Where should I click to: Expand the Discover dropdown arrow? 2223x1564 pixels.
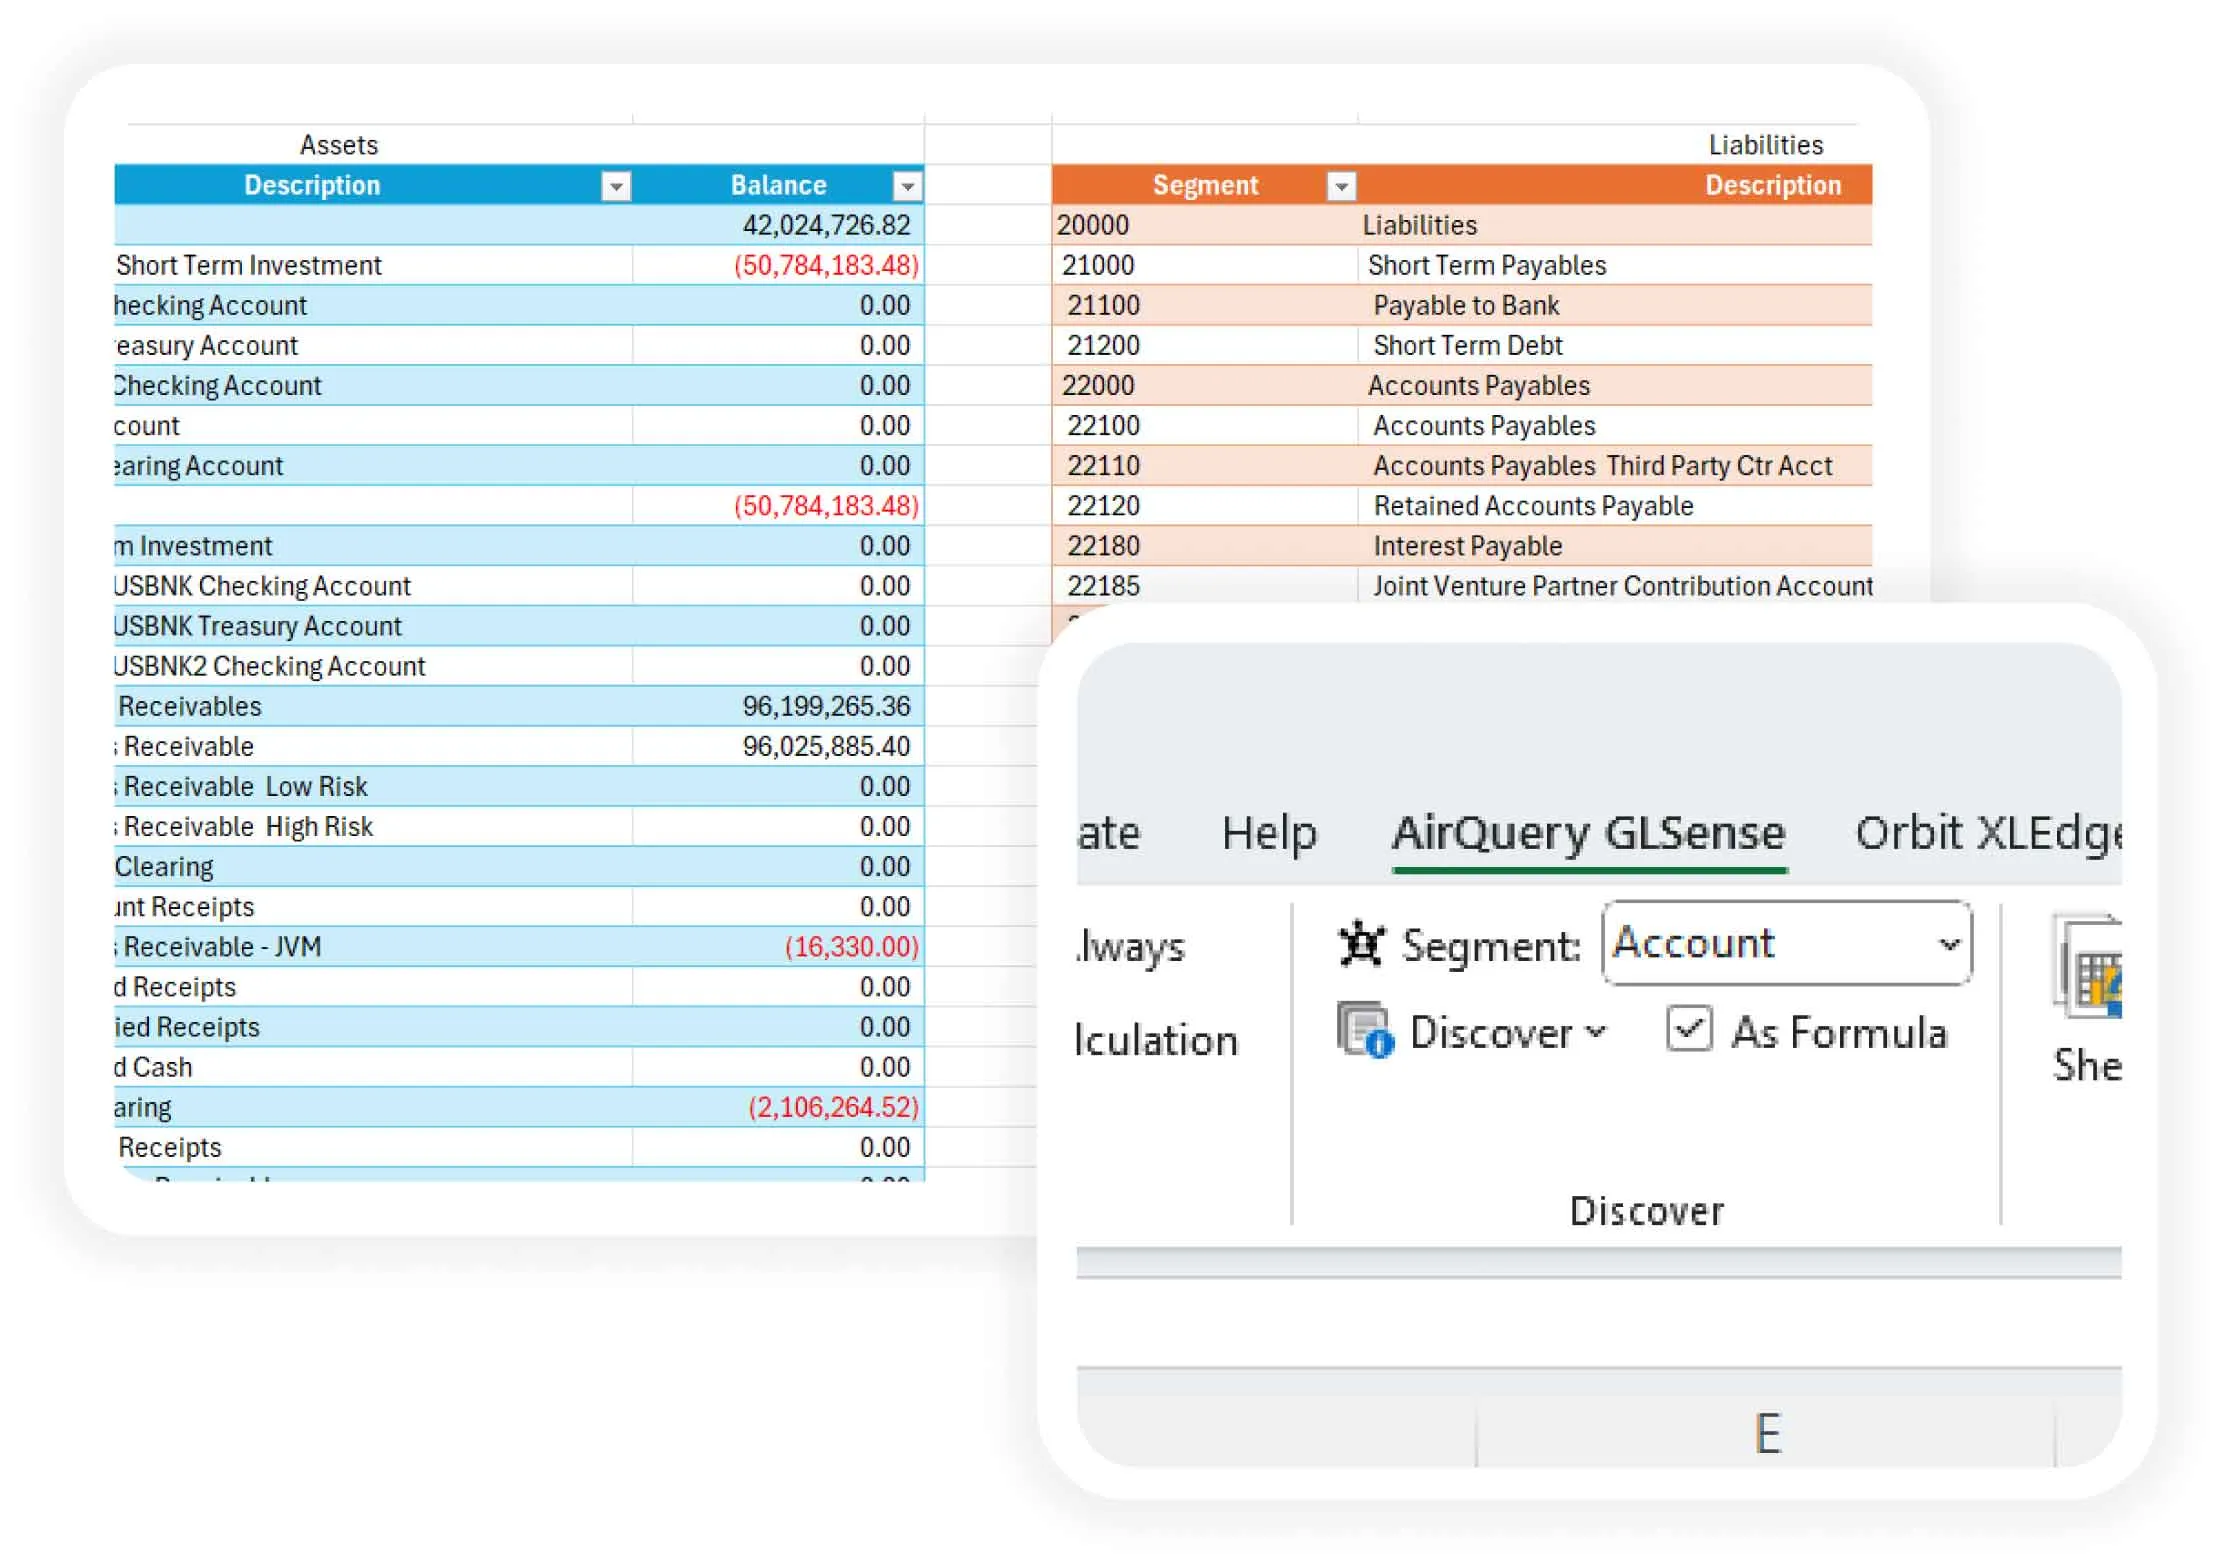click(x=1597, y=1031)
